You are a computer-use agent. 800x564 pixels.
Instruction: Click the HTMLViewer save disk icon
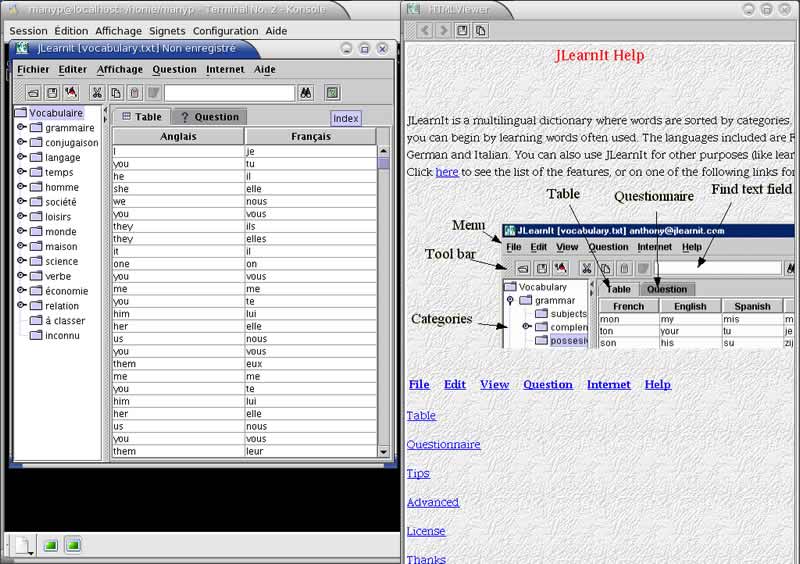click(x=462, y=31)
